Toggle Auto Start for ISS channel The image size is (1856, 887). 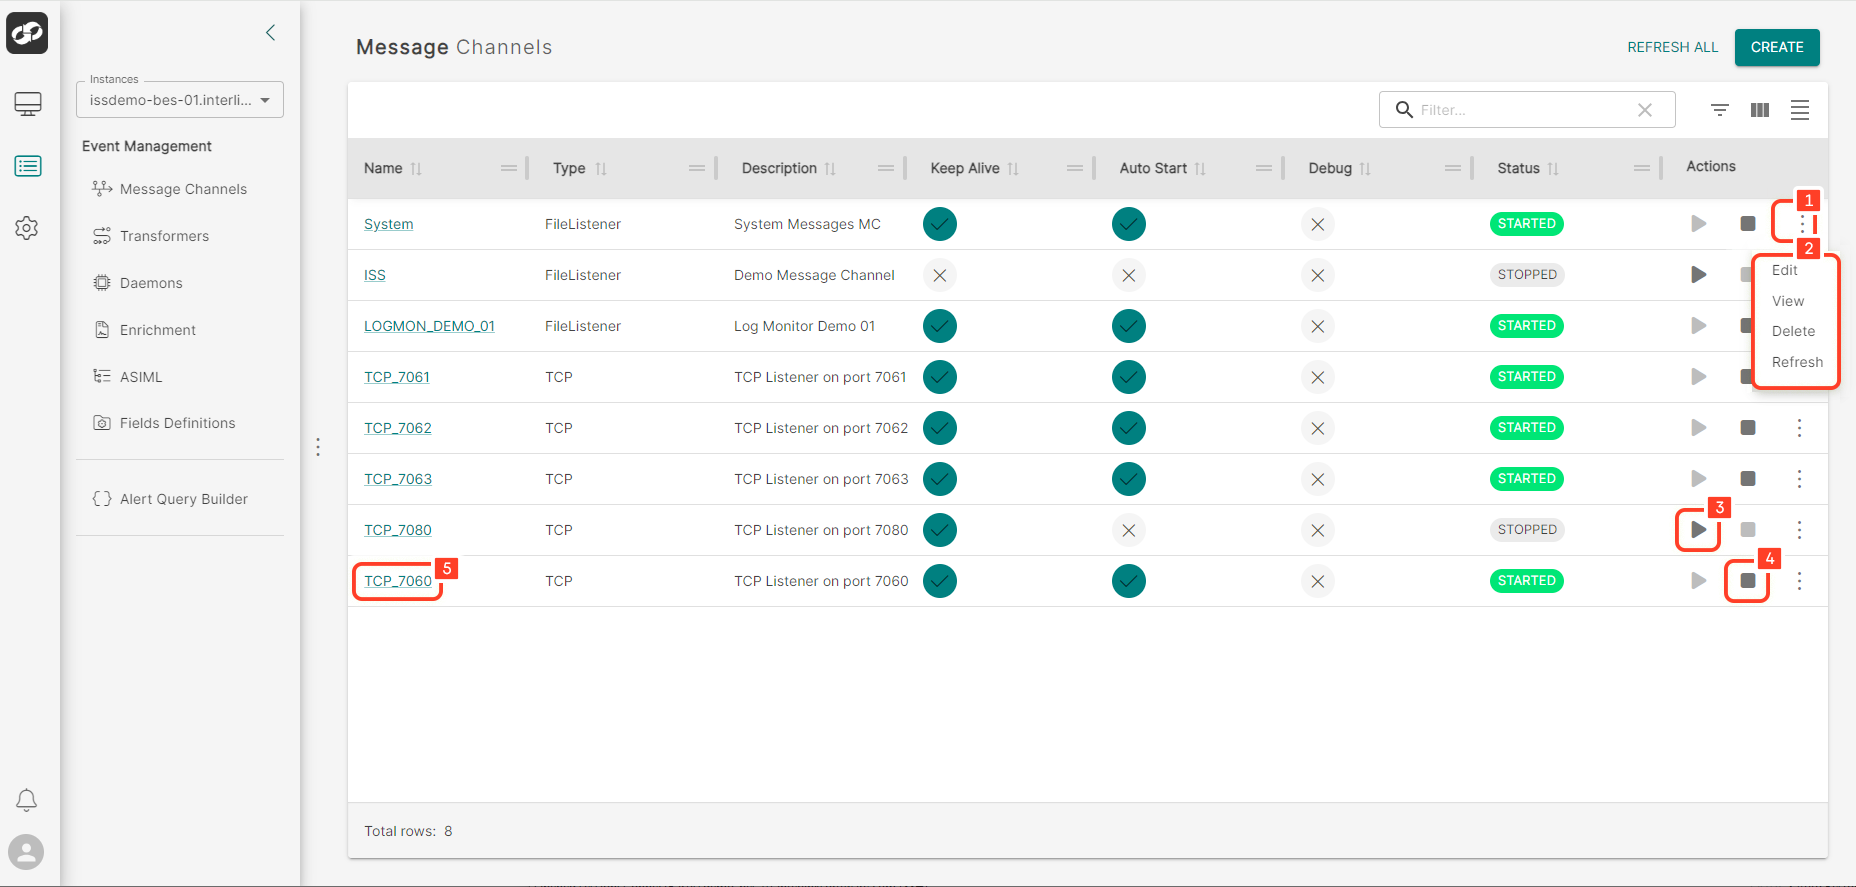point(1129,275)
